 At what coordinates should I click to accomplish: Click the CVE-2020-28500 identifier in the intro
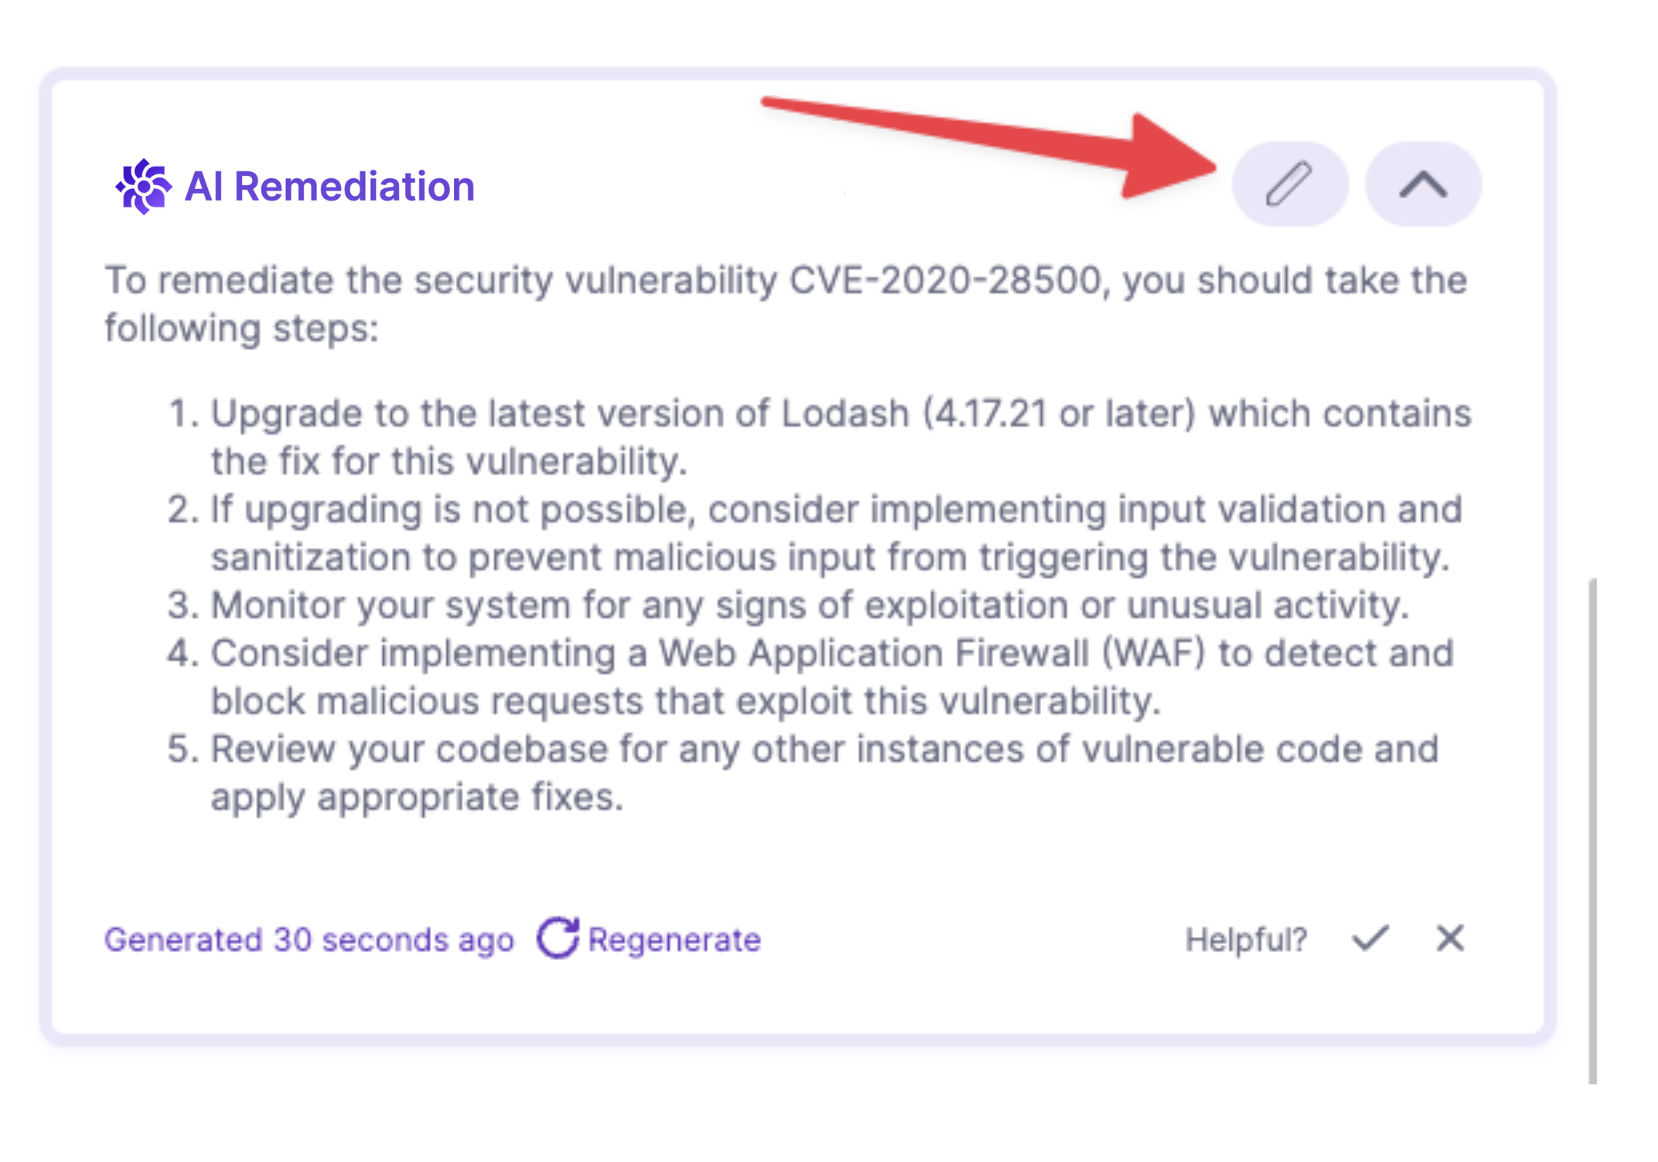pos(945,281)
